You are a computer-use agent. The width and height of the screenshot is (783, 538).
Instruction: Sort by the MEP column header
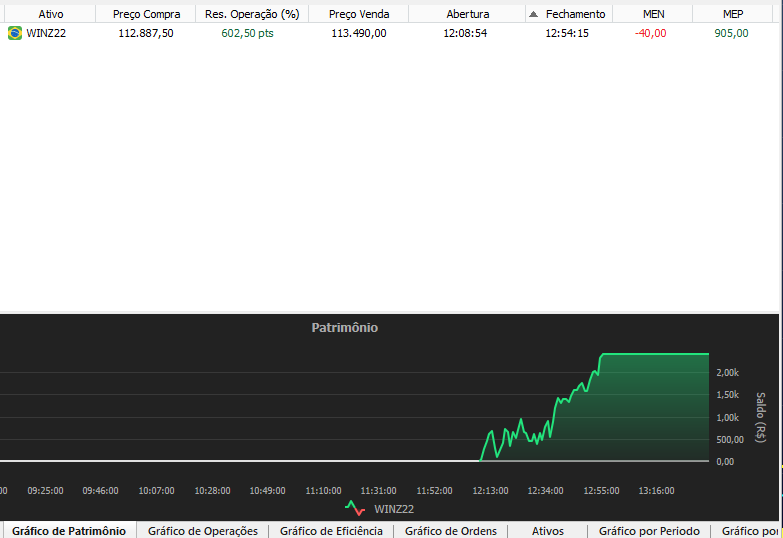(733, 14)
